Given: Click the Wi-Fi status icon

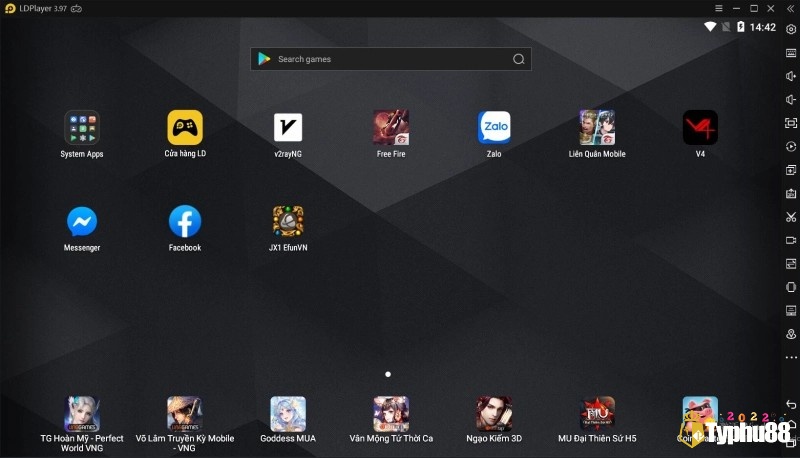Looking at the screenshot, I should pos(710,27).
